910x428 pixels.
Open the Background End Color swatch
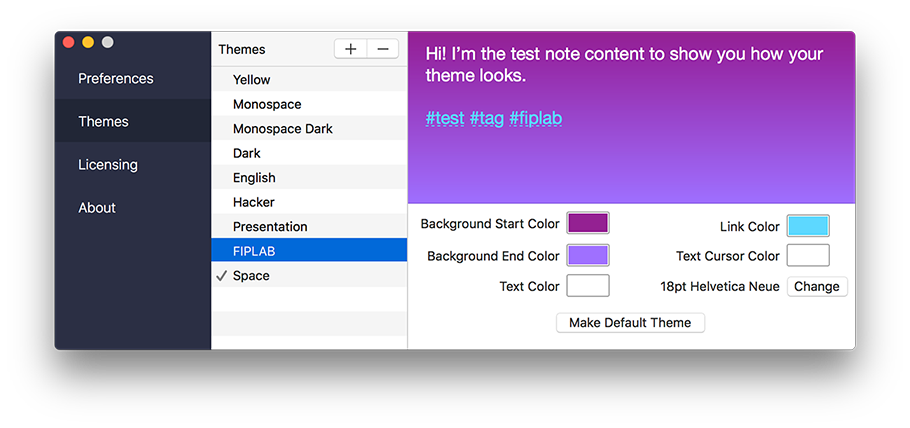(588, 256)
